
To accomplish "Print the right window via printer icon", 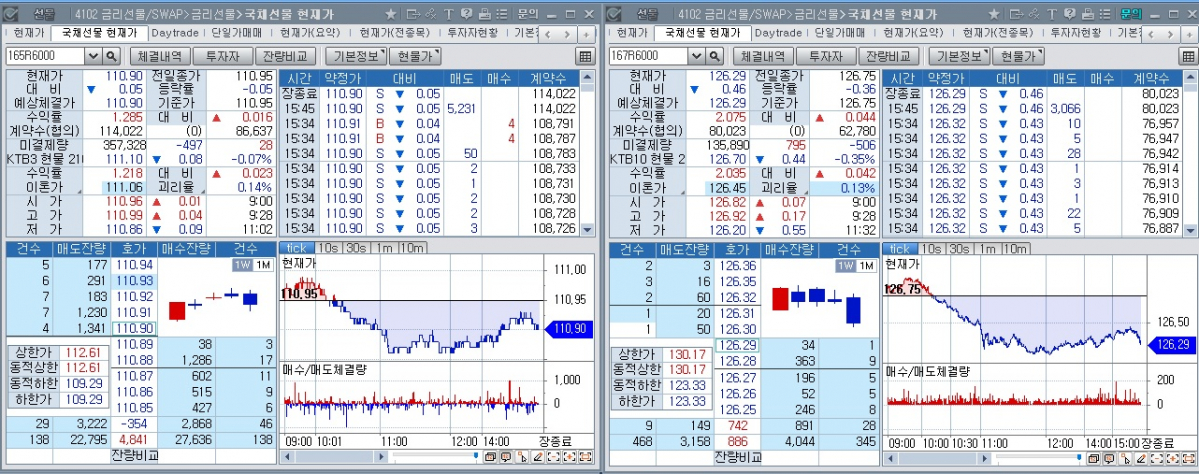I will coord(1087,14).
